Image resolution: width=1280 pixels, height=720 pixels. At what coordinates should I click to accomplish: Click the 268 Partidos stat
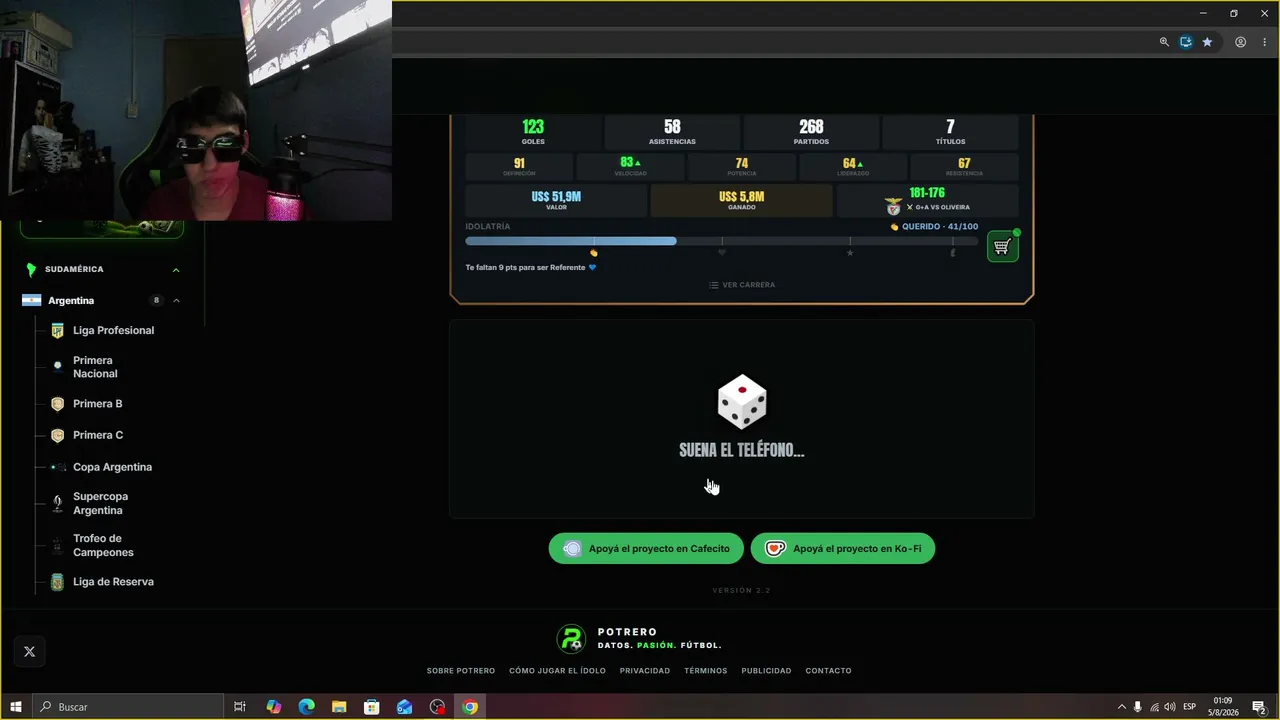[x=811, y=132]
